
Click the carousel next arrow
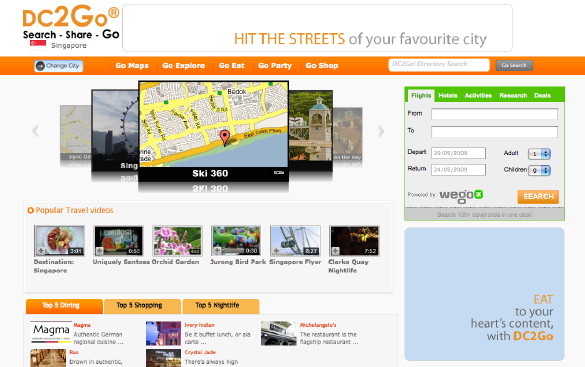[381, 131]
